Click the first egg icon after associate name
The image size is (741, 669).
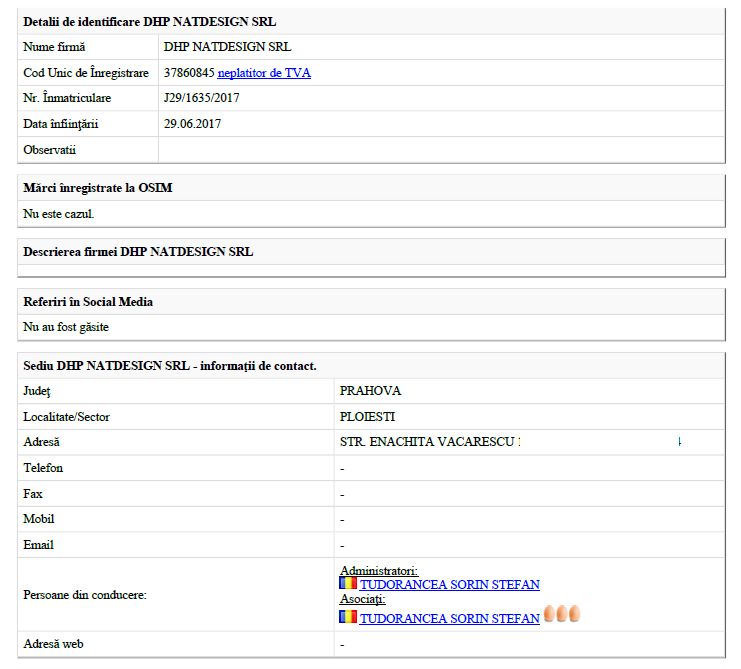point(549,614)
